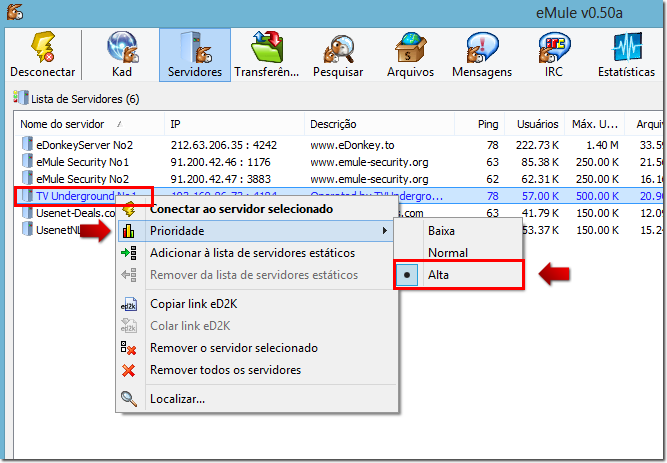The height and width of the screenshot is (463, 667).
Task: Click the server icon of UsenetNL row
Action: pyautogui.click(x=27, y=229)
